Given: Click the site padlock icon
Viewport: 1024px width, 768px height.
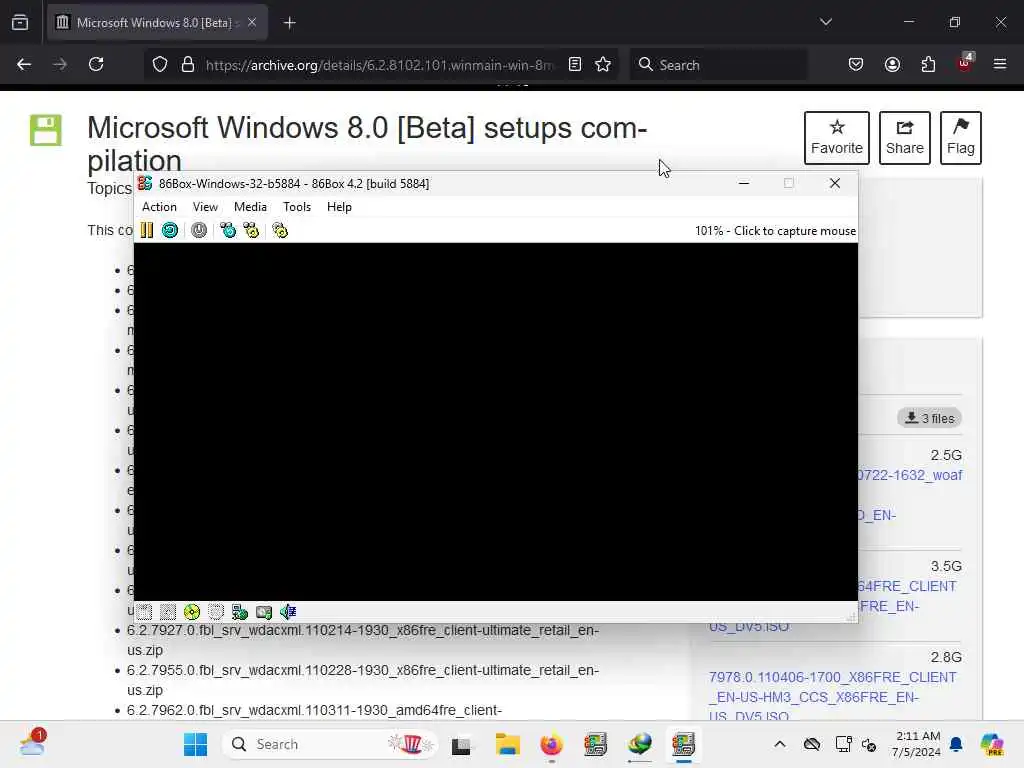Looking at the screenshot, I should 188,65.
